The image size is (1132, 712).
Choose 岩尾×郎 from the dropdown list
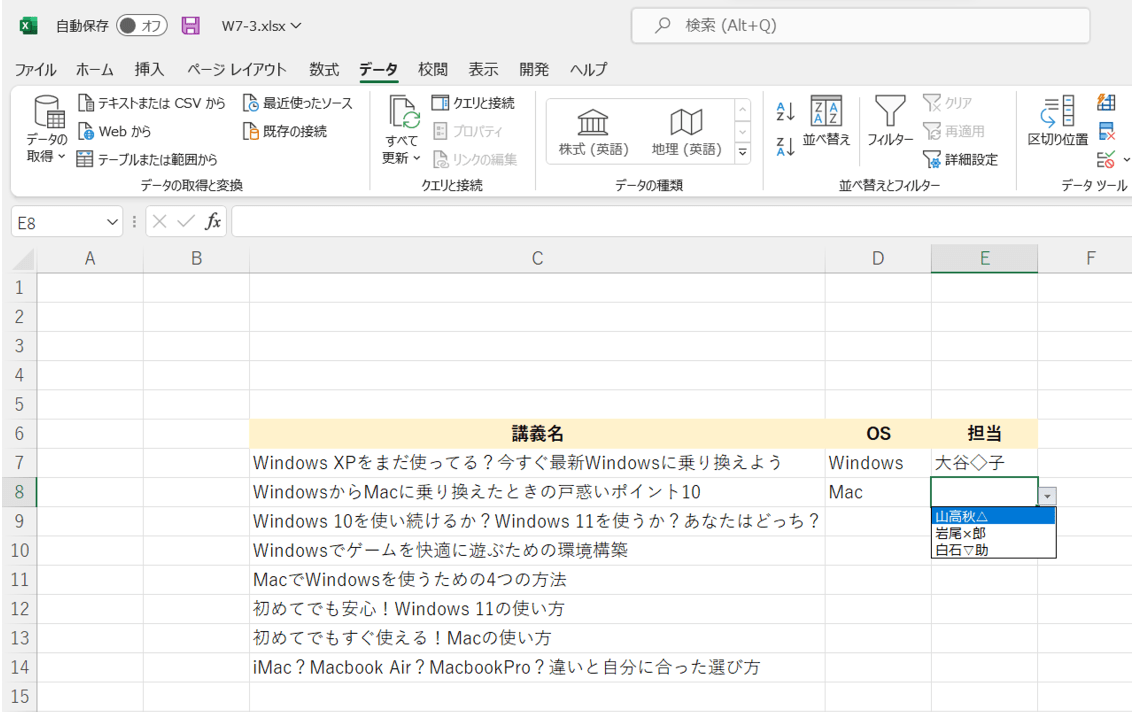993,533
